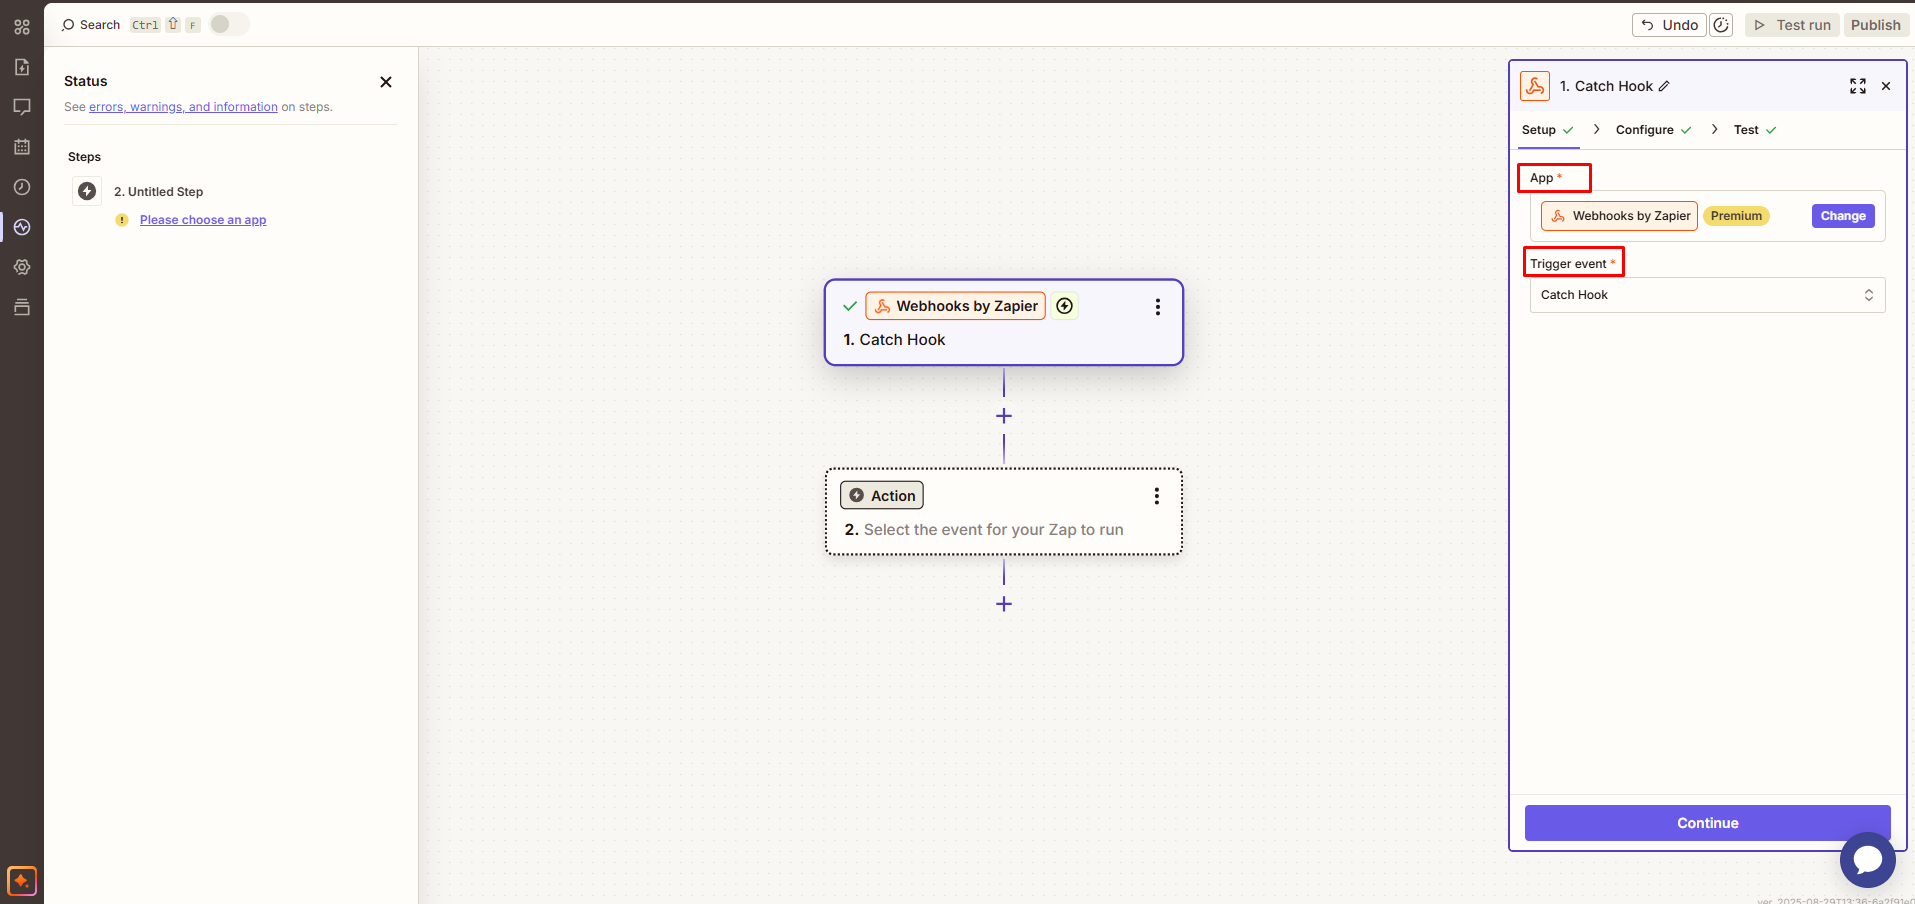Open the apps grid icon in sidebar
Viewport: 1915px width, 904px height.
pos(22,27)
